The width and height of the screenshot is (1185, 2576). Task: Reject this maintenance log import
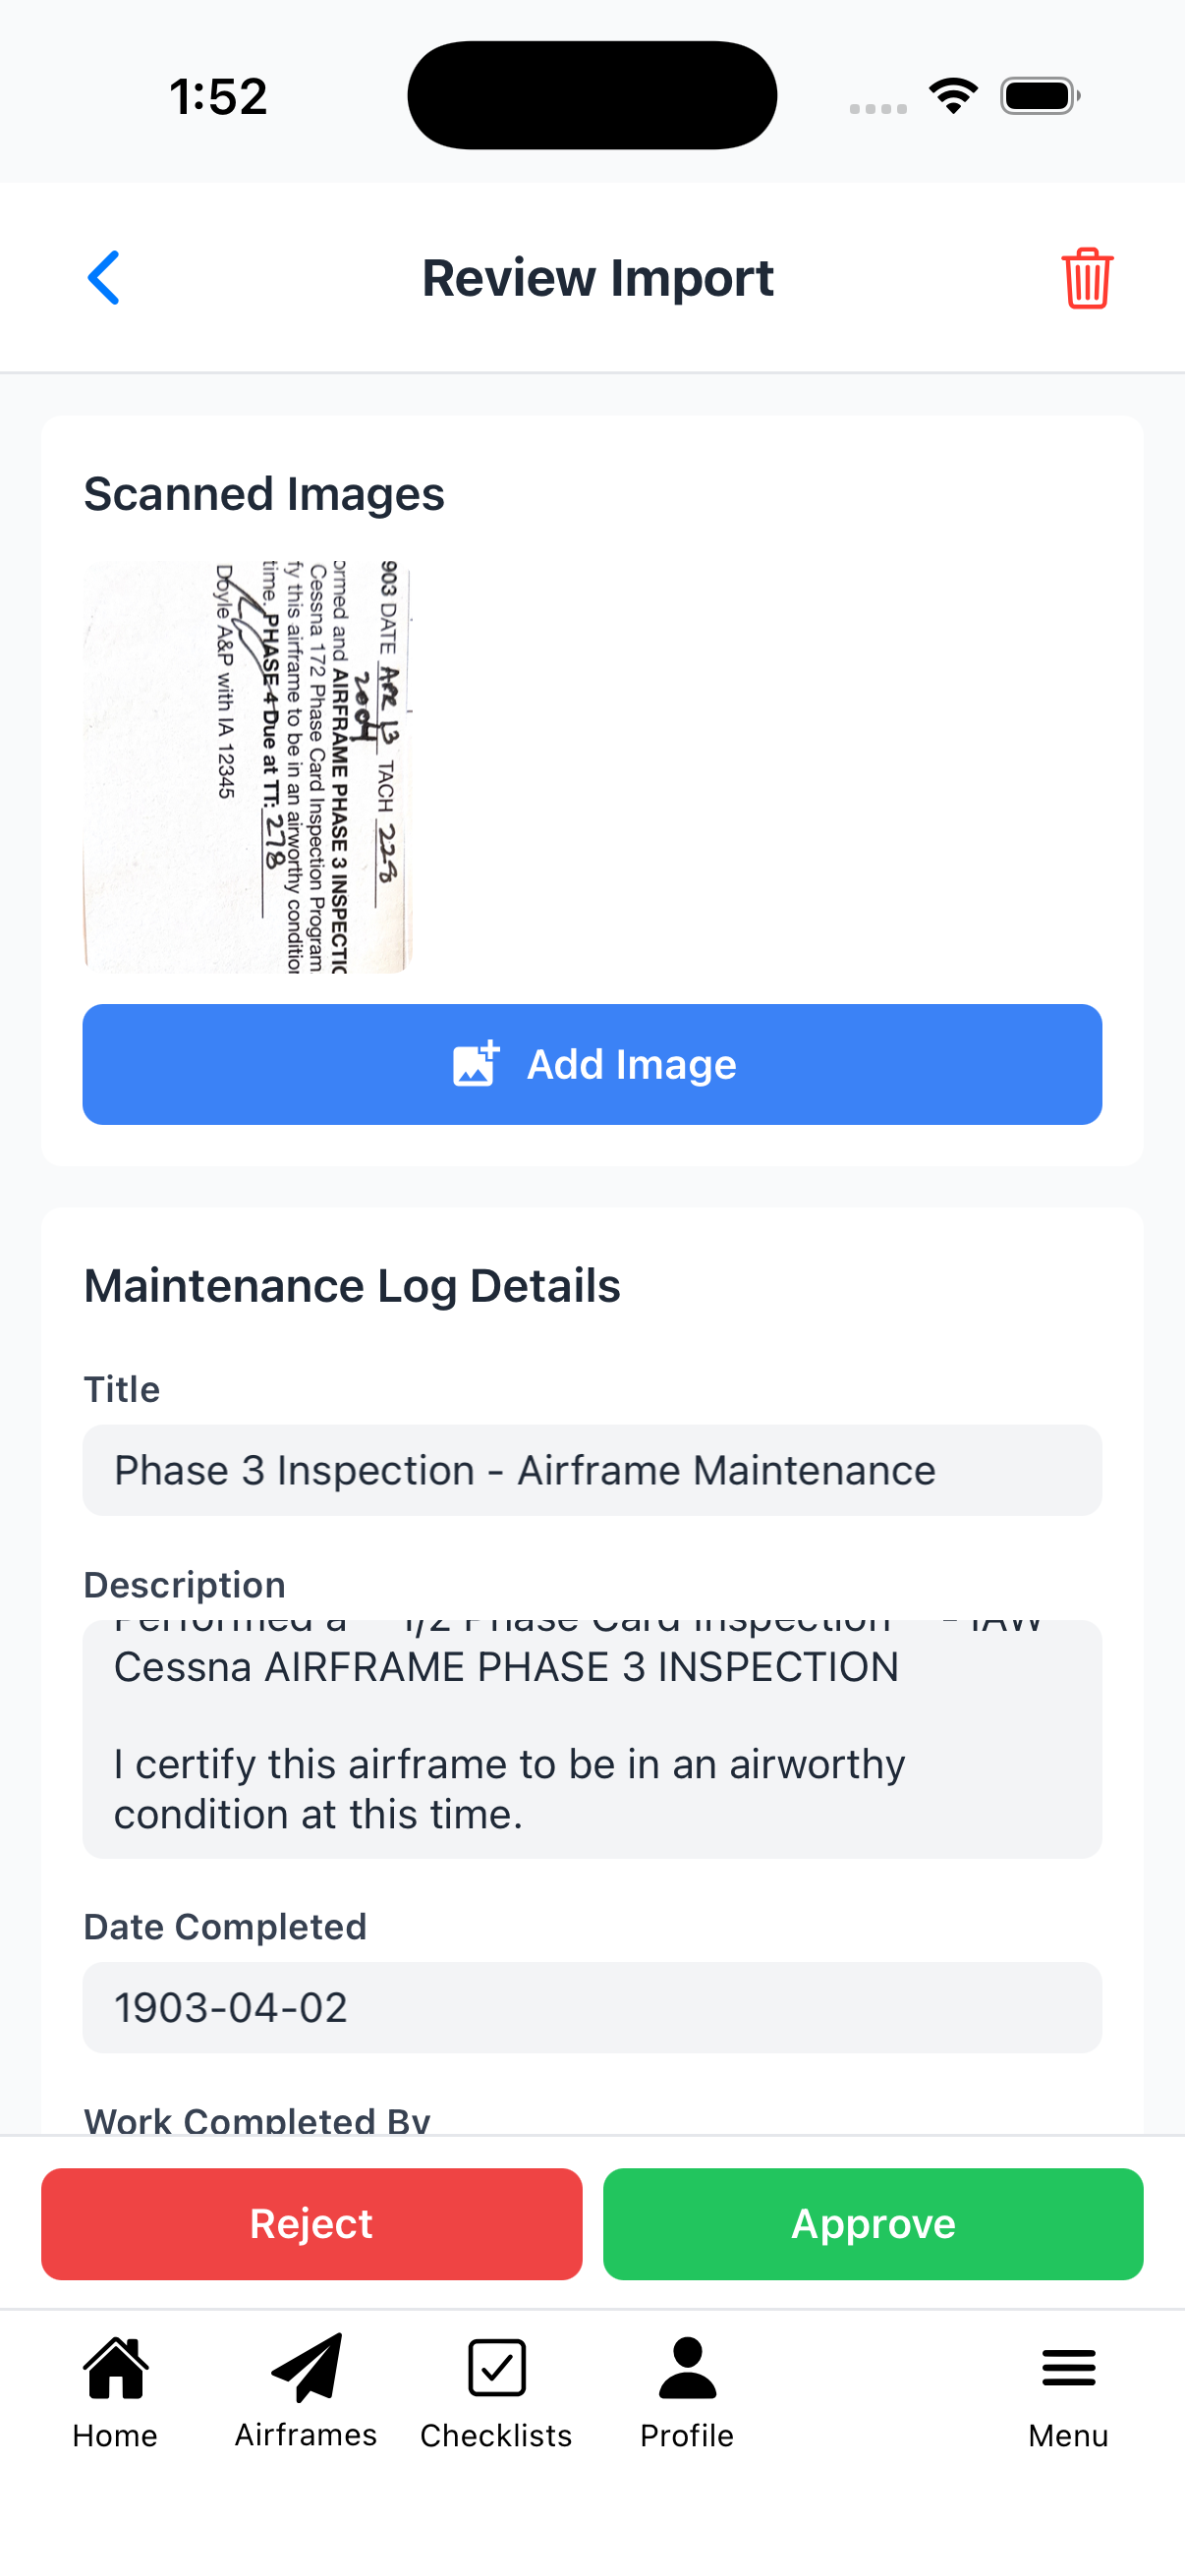pyautogui.click(x=311, y=2223)
